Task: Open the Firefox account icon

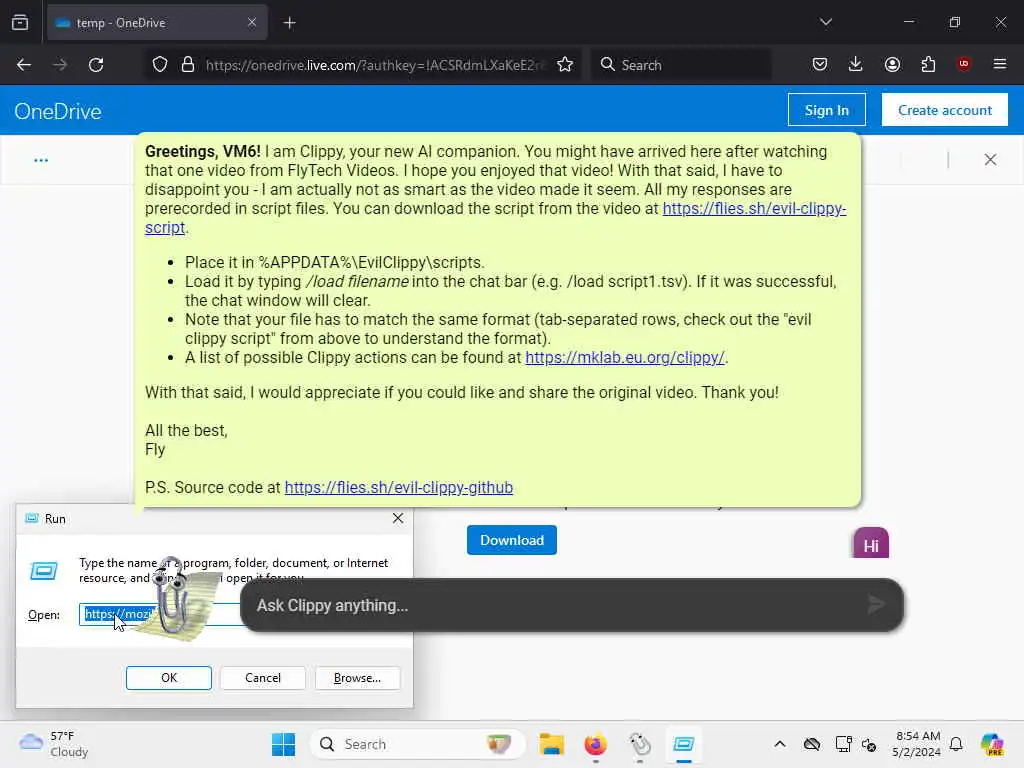Action: [x=892, y=65]
